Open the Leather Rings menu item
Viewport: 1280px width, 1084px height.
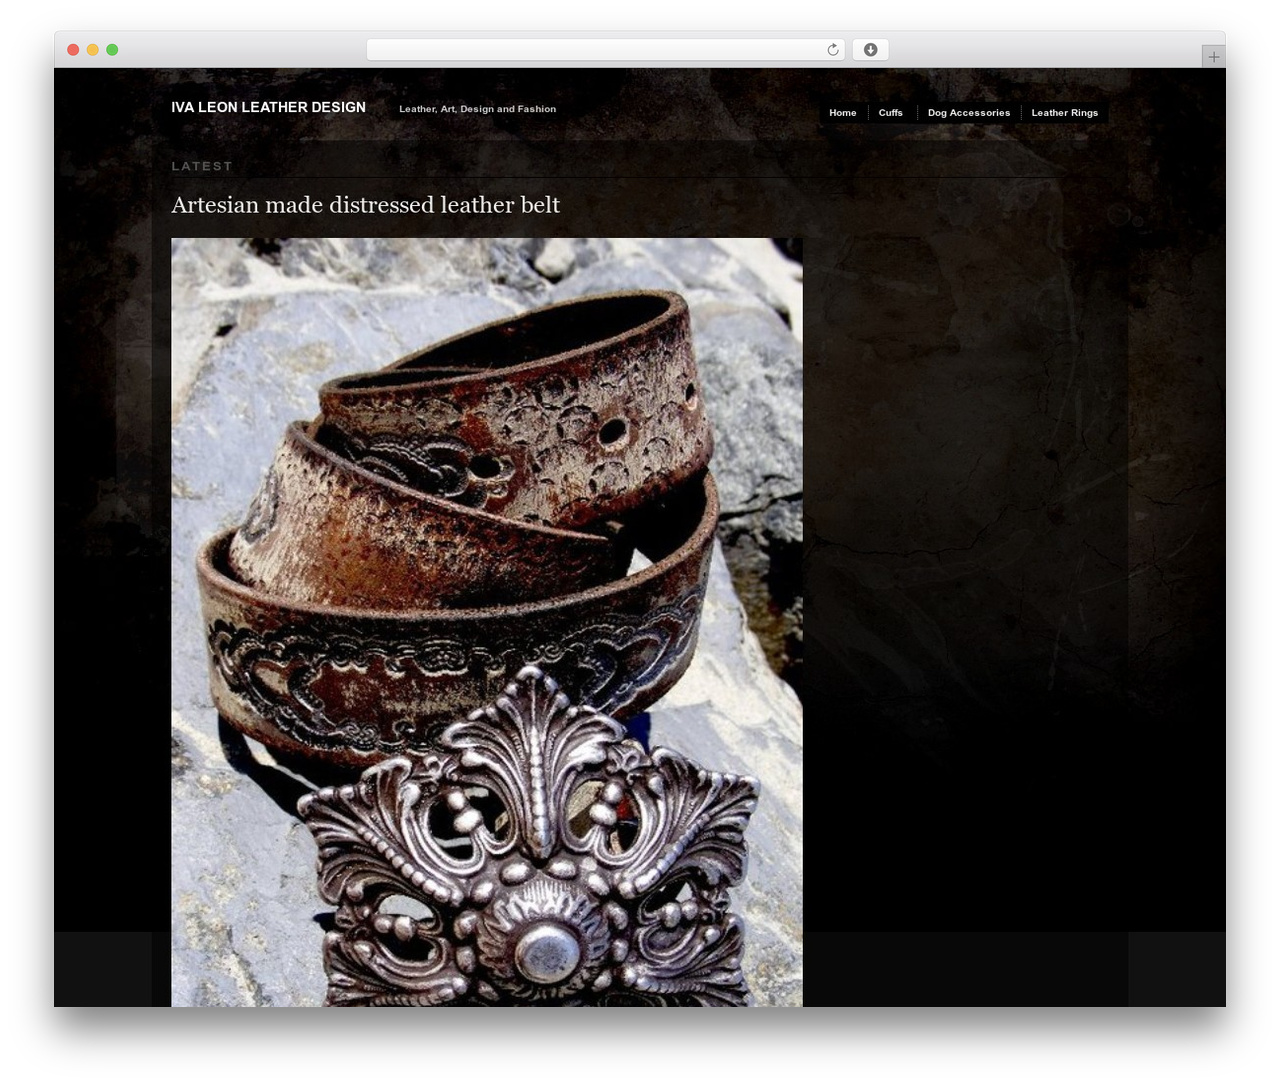pos(1064,113)
